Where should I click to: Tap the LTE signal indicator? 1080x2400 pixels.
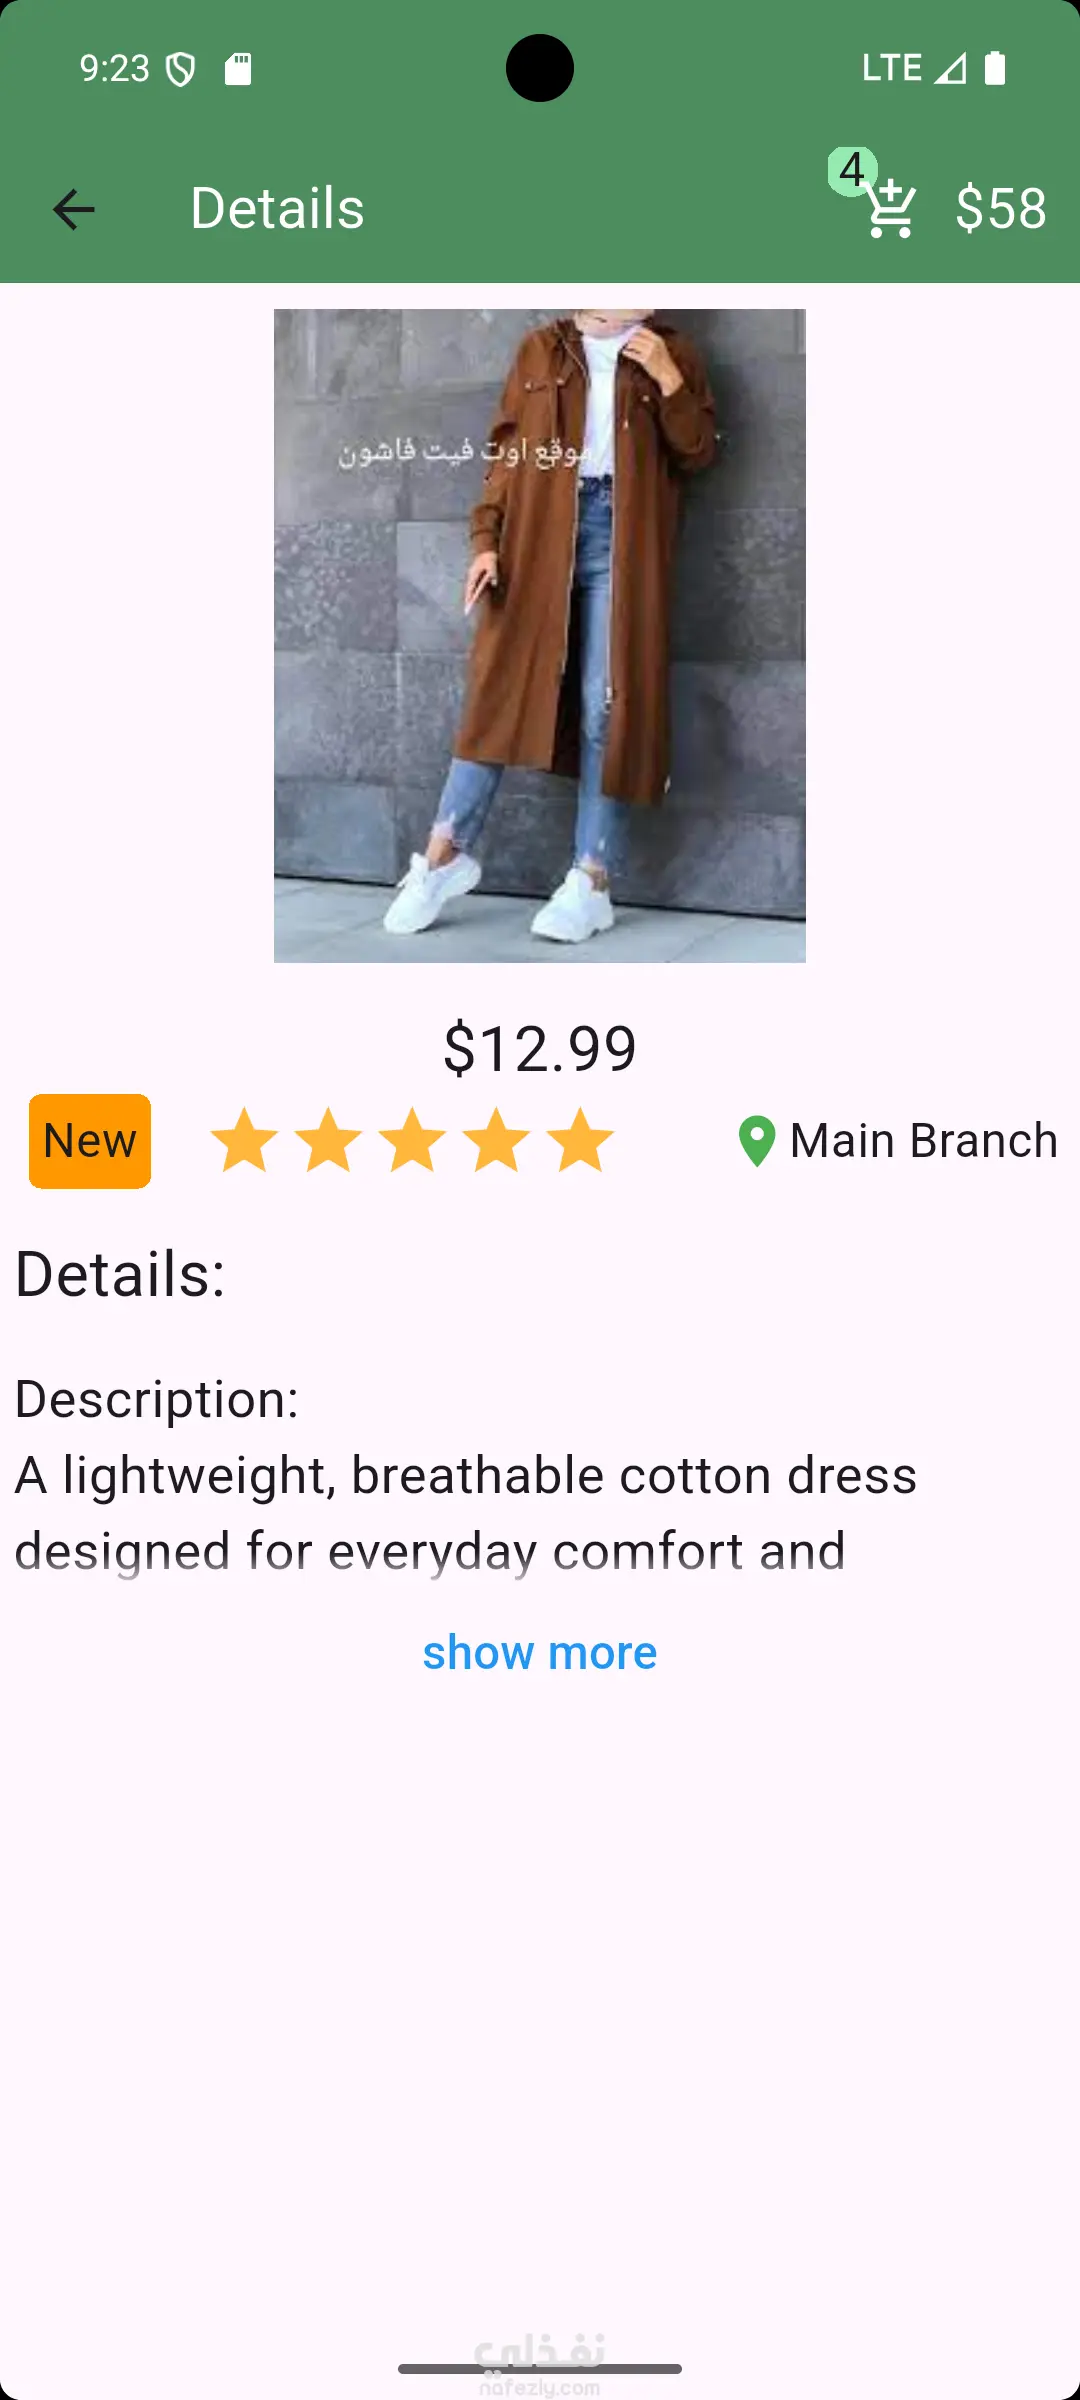click(892, 68)
